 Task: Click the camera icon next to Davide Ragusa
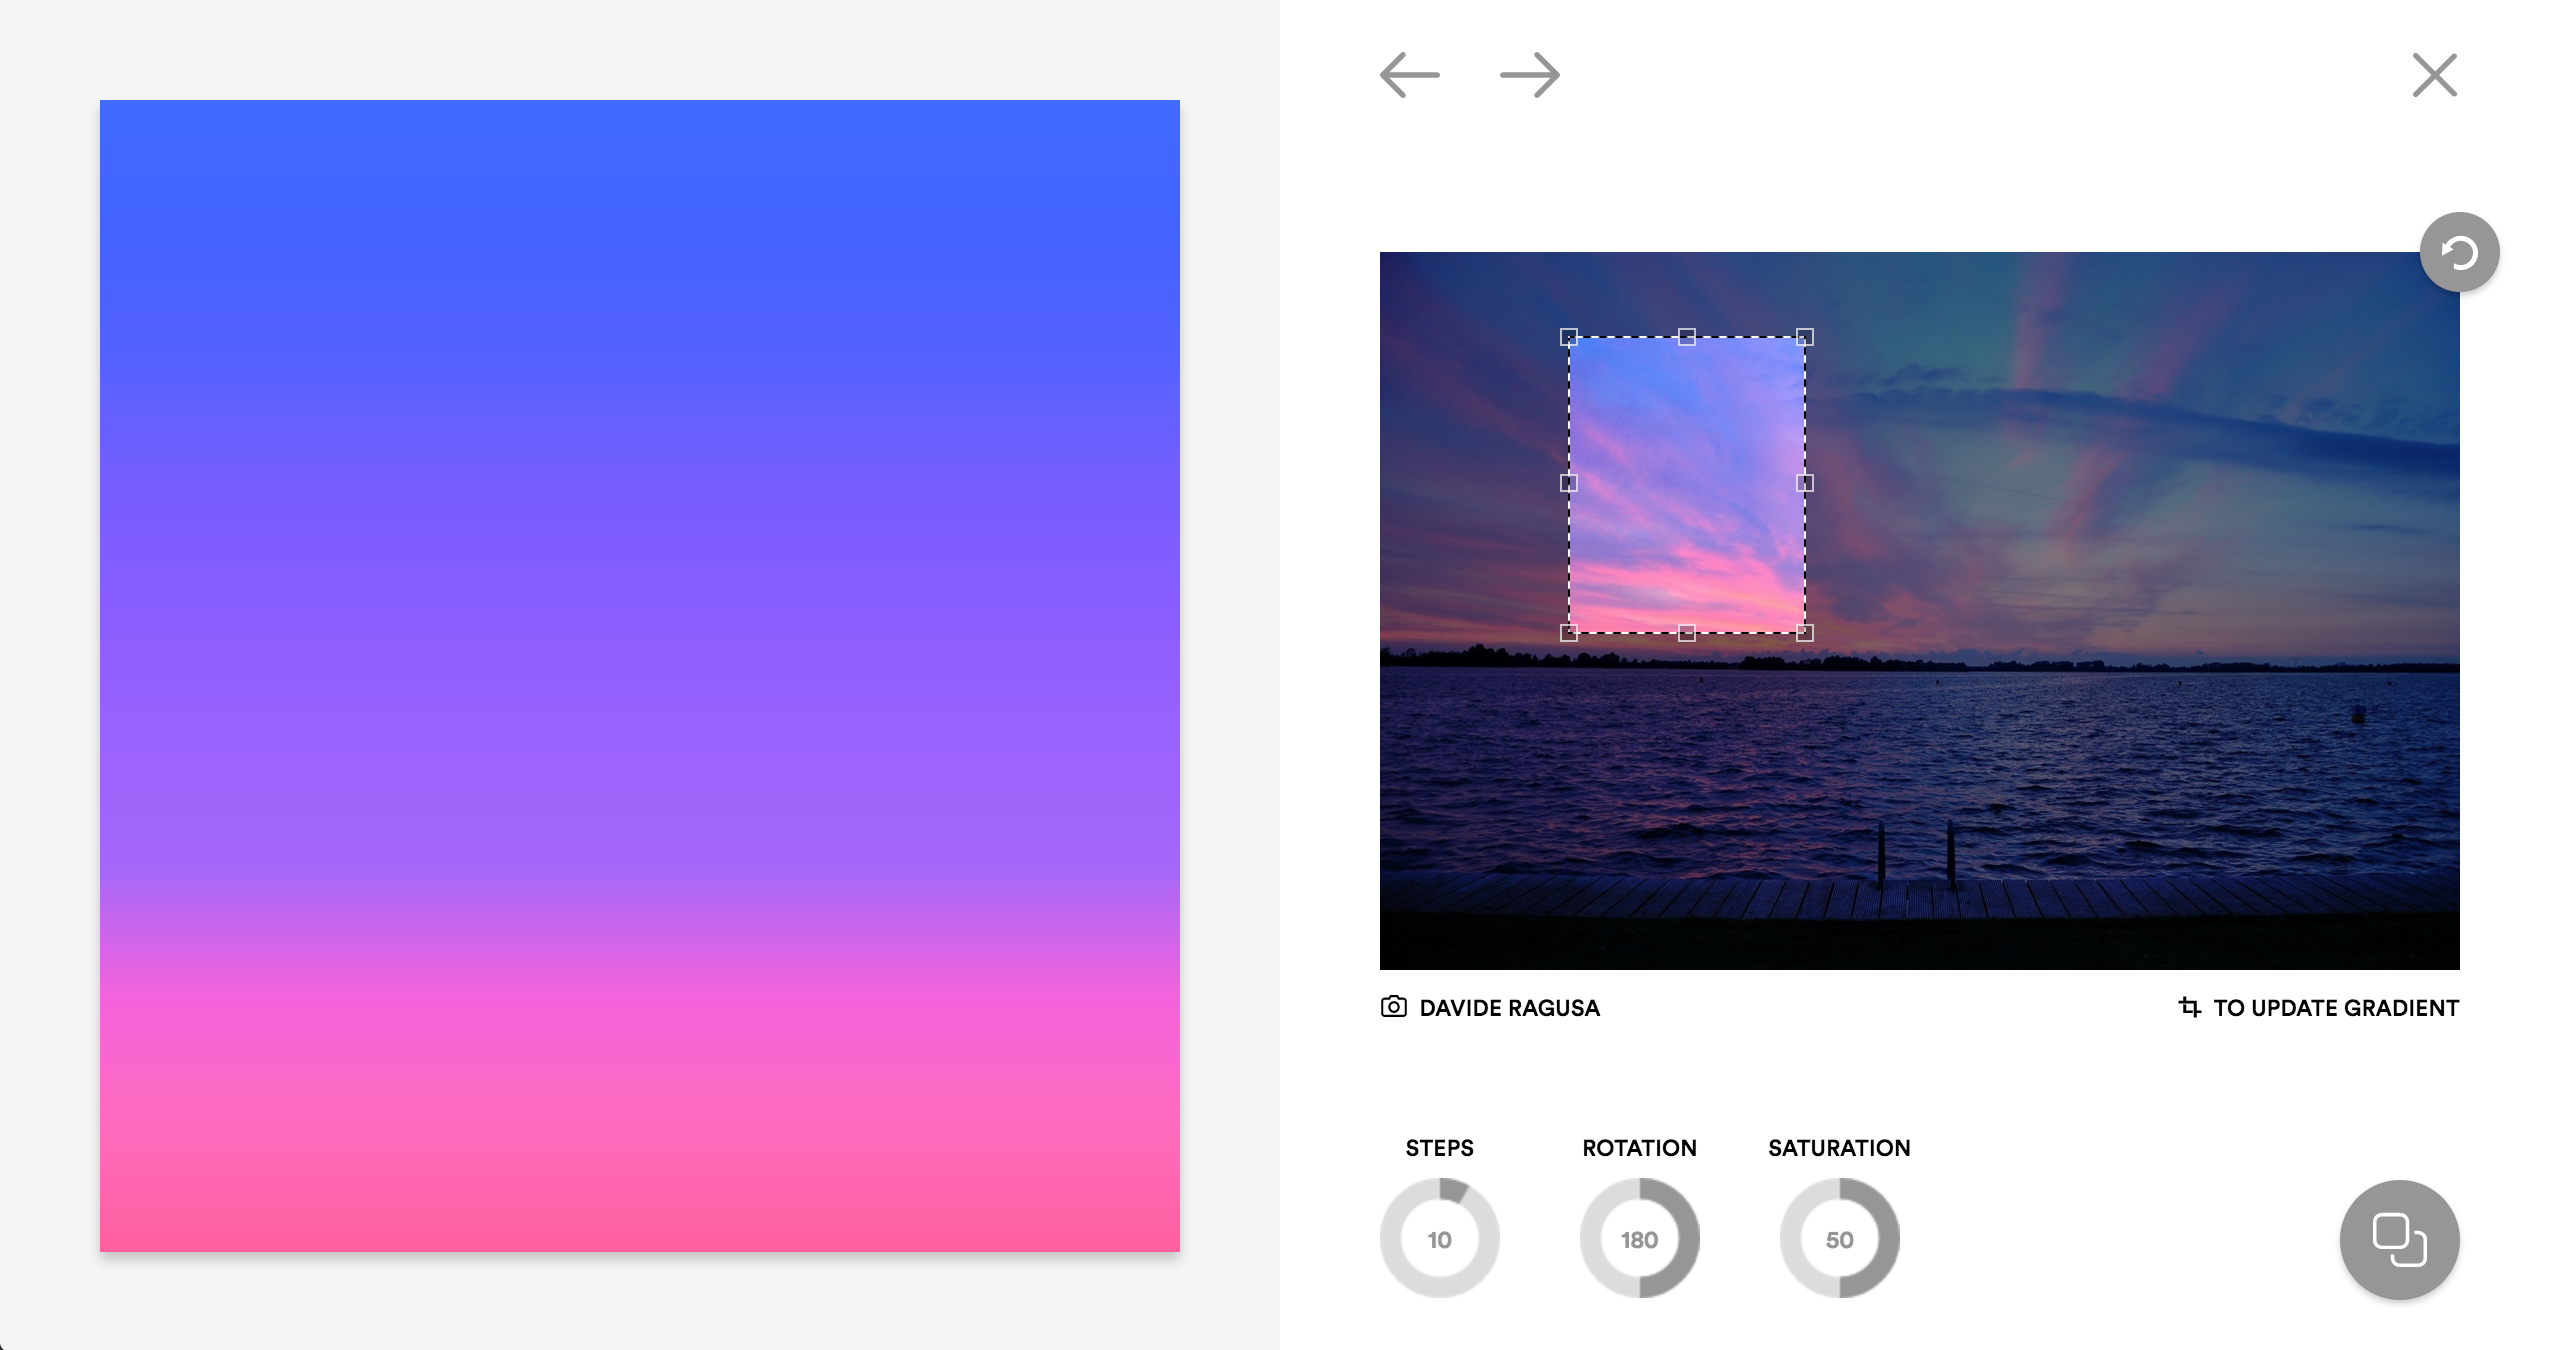(1393, 1008)
